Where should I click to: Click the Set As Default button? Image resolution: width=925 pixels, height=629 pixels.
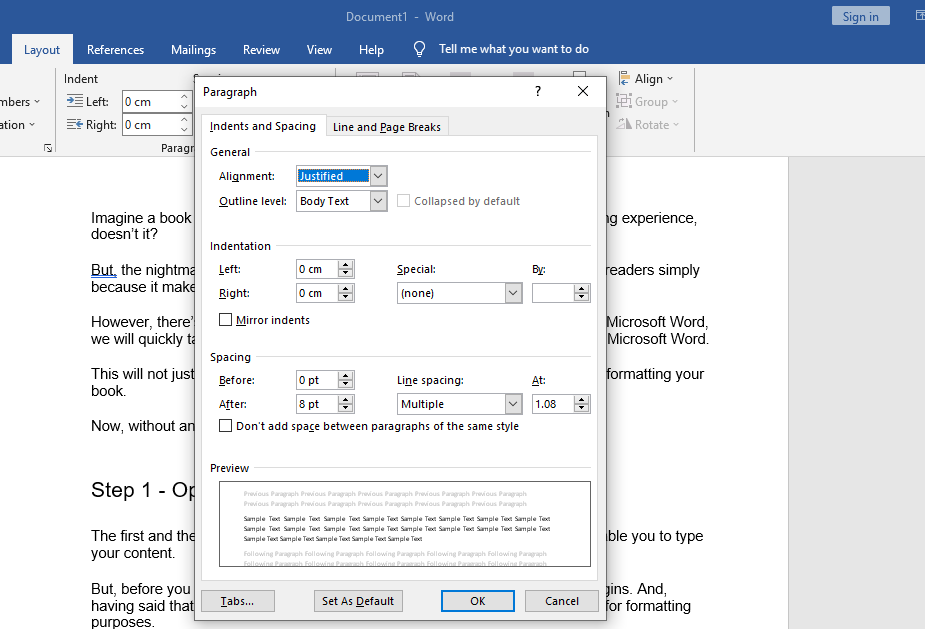[x=358, y=601]
